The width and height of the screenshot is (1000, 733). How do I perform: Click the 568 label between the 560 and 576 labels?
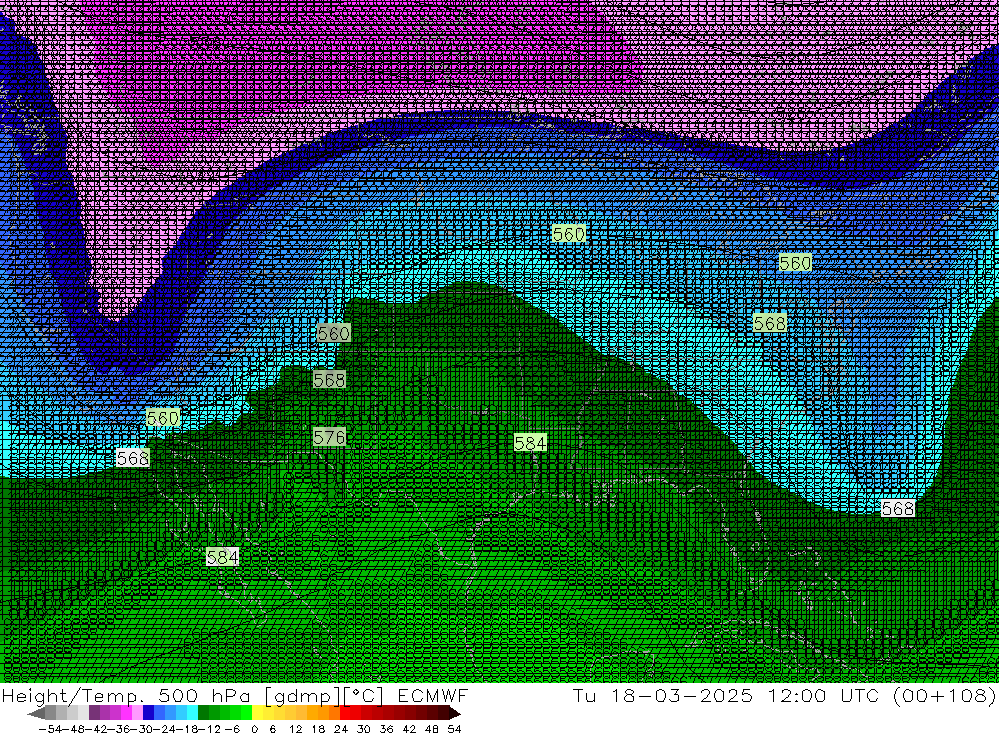(x=329, y=380)
